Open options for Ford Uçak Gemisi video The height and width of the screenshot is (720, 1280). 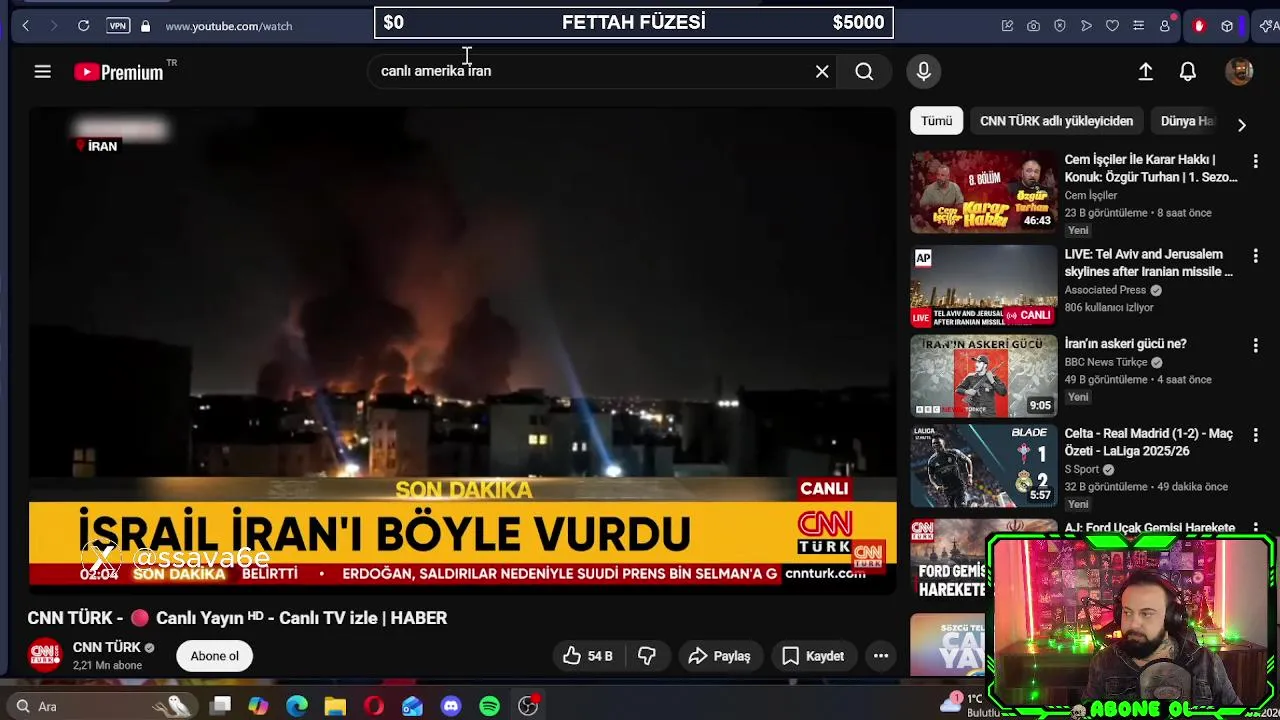(1255, 527)
